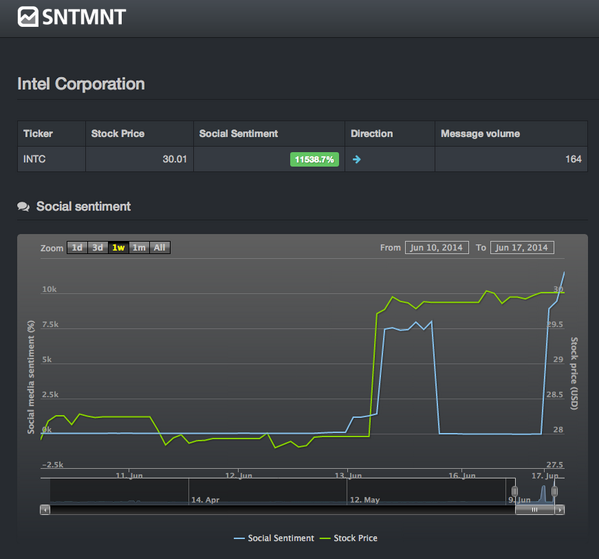
Task: Grab the right navigator range handle
Action: (554, 491)
